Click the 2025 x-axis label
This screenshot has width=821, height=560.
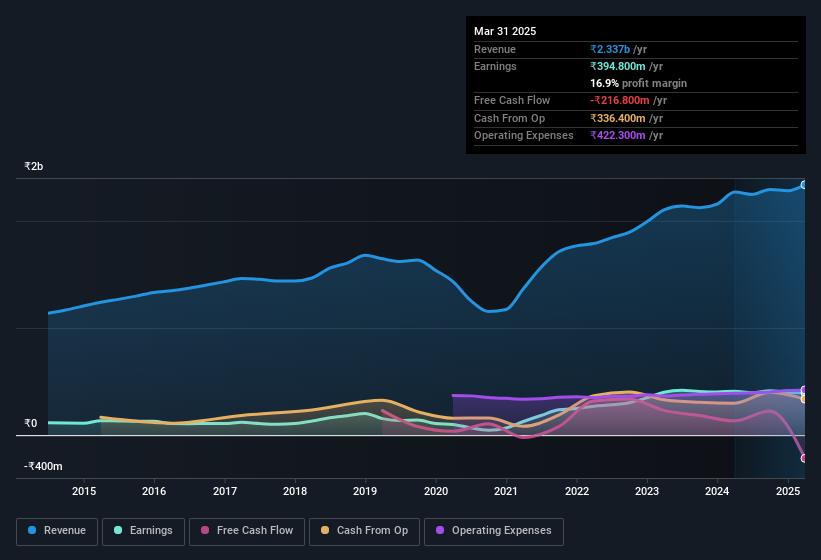[x=787, y=491]
